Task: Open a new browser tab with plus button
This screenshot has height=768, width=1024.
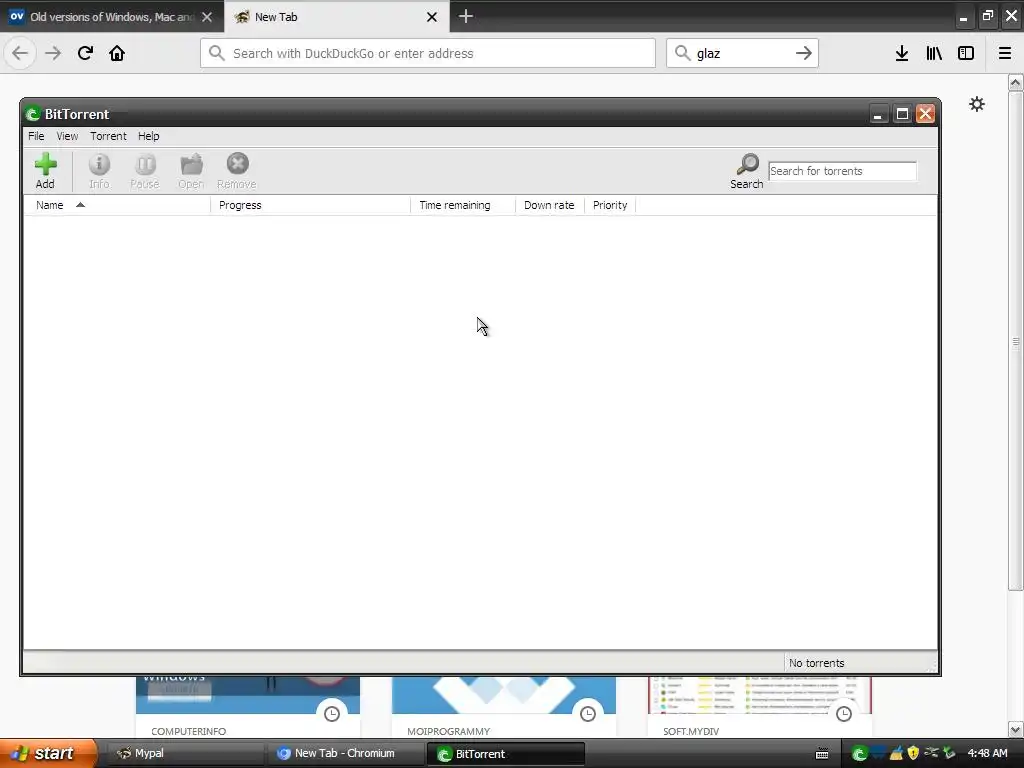Action: pos(466,16)
